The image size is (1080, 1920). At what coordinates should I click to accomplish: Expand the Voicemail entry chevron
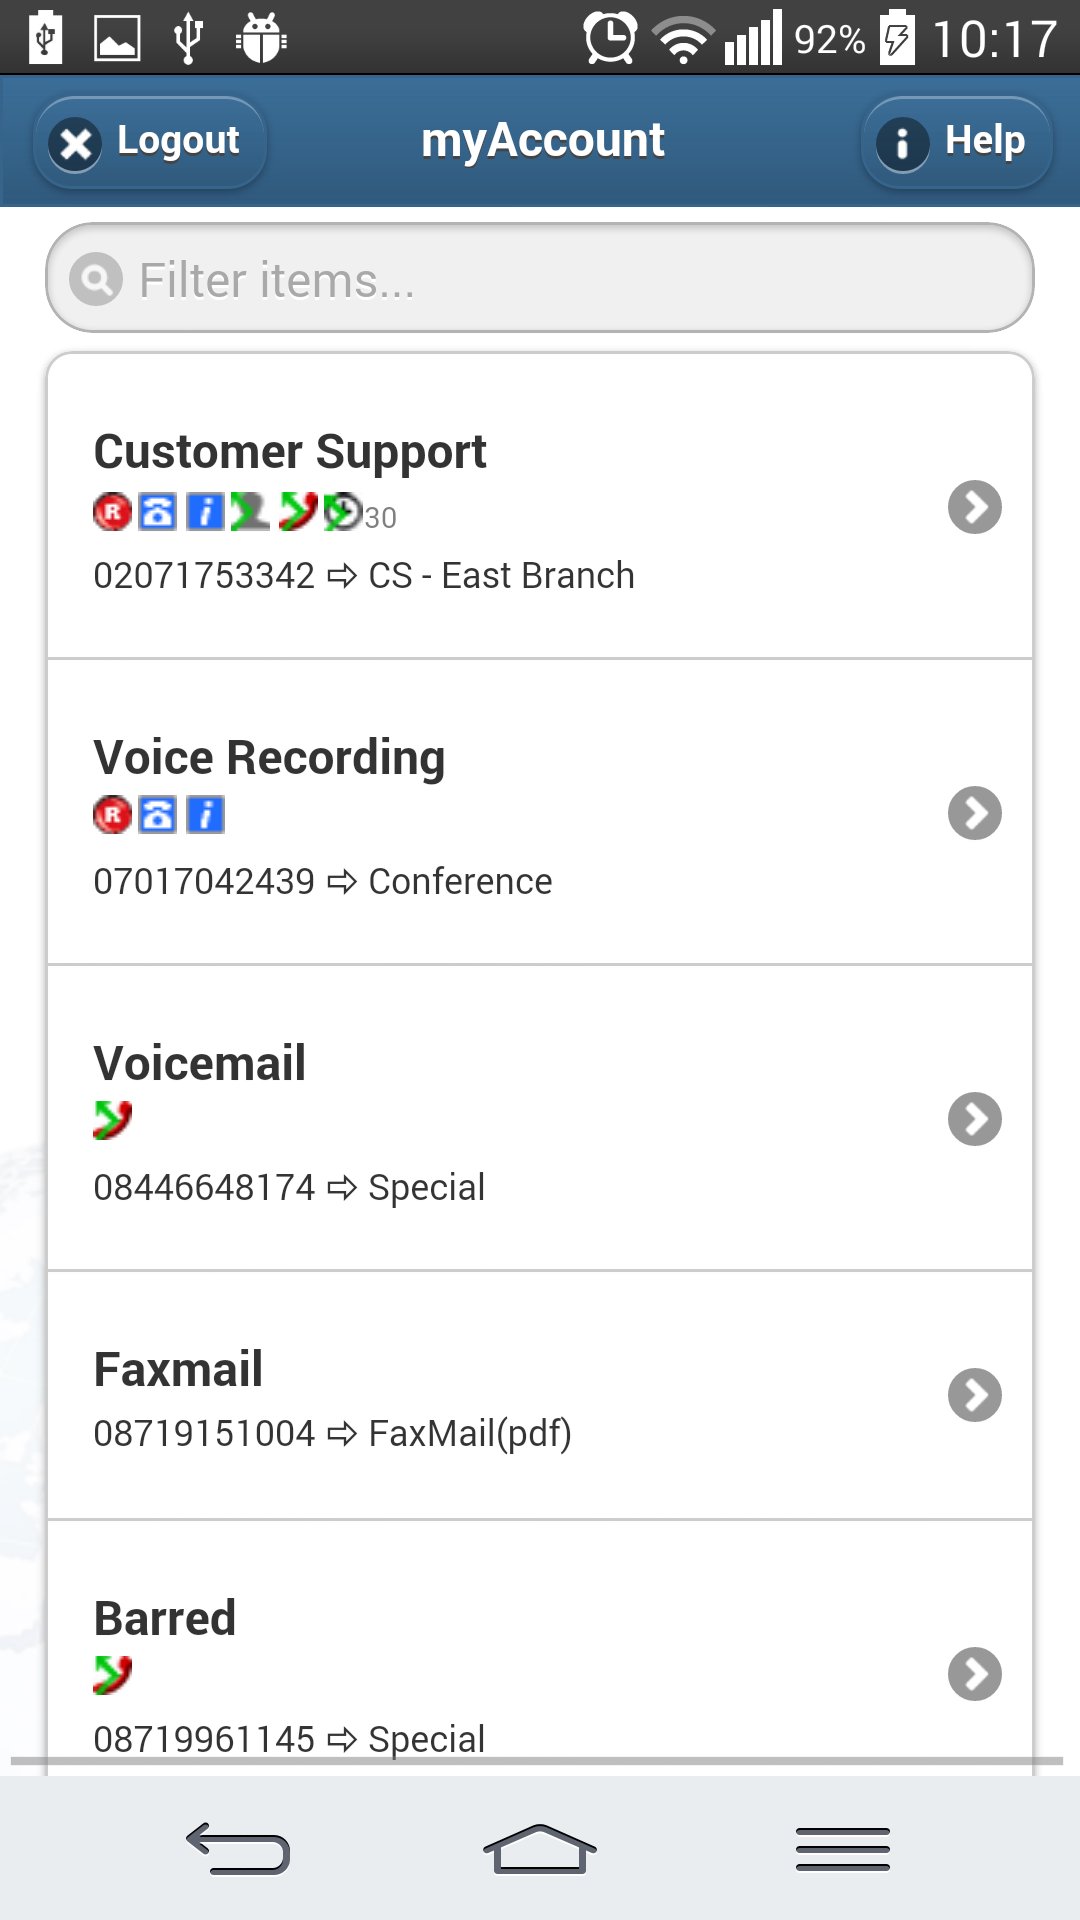975,1119
